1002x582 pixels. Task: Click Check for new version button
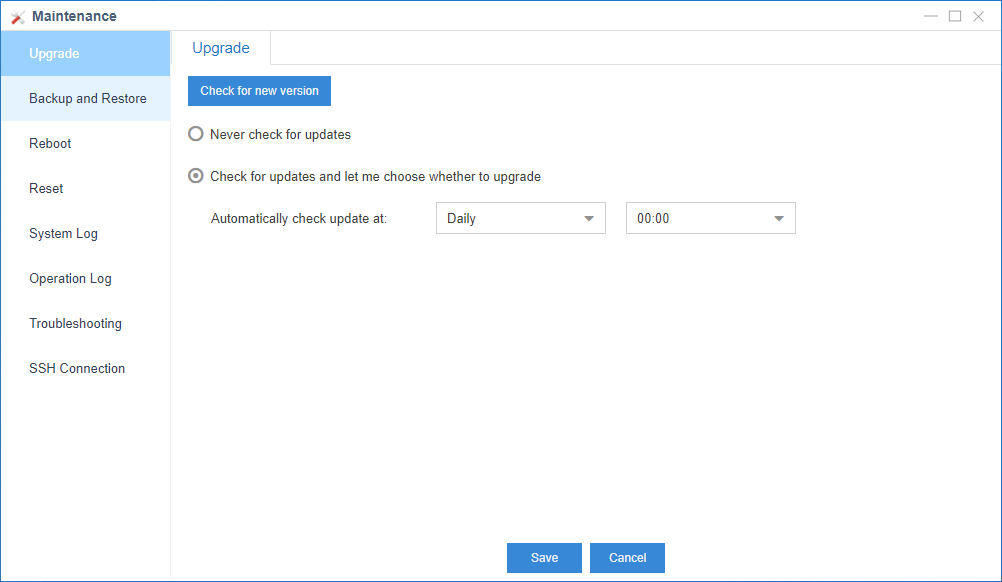click(x=259, y=91)
